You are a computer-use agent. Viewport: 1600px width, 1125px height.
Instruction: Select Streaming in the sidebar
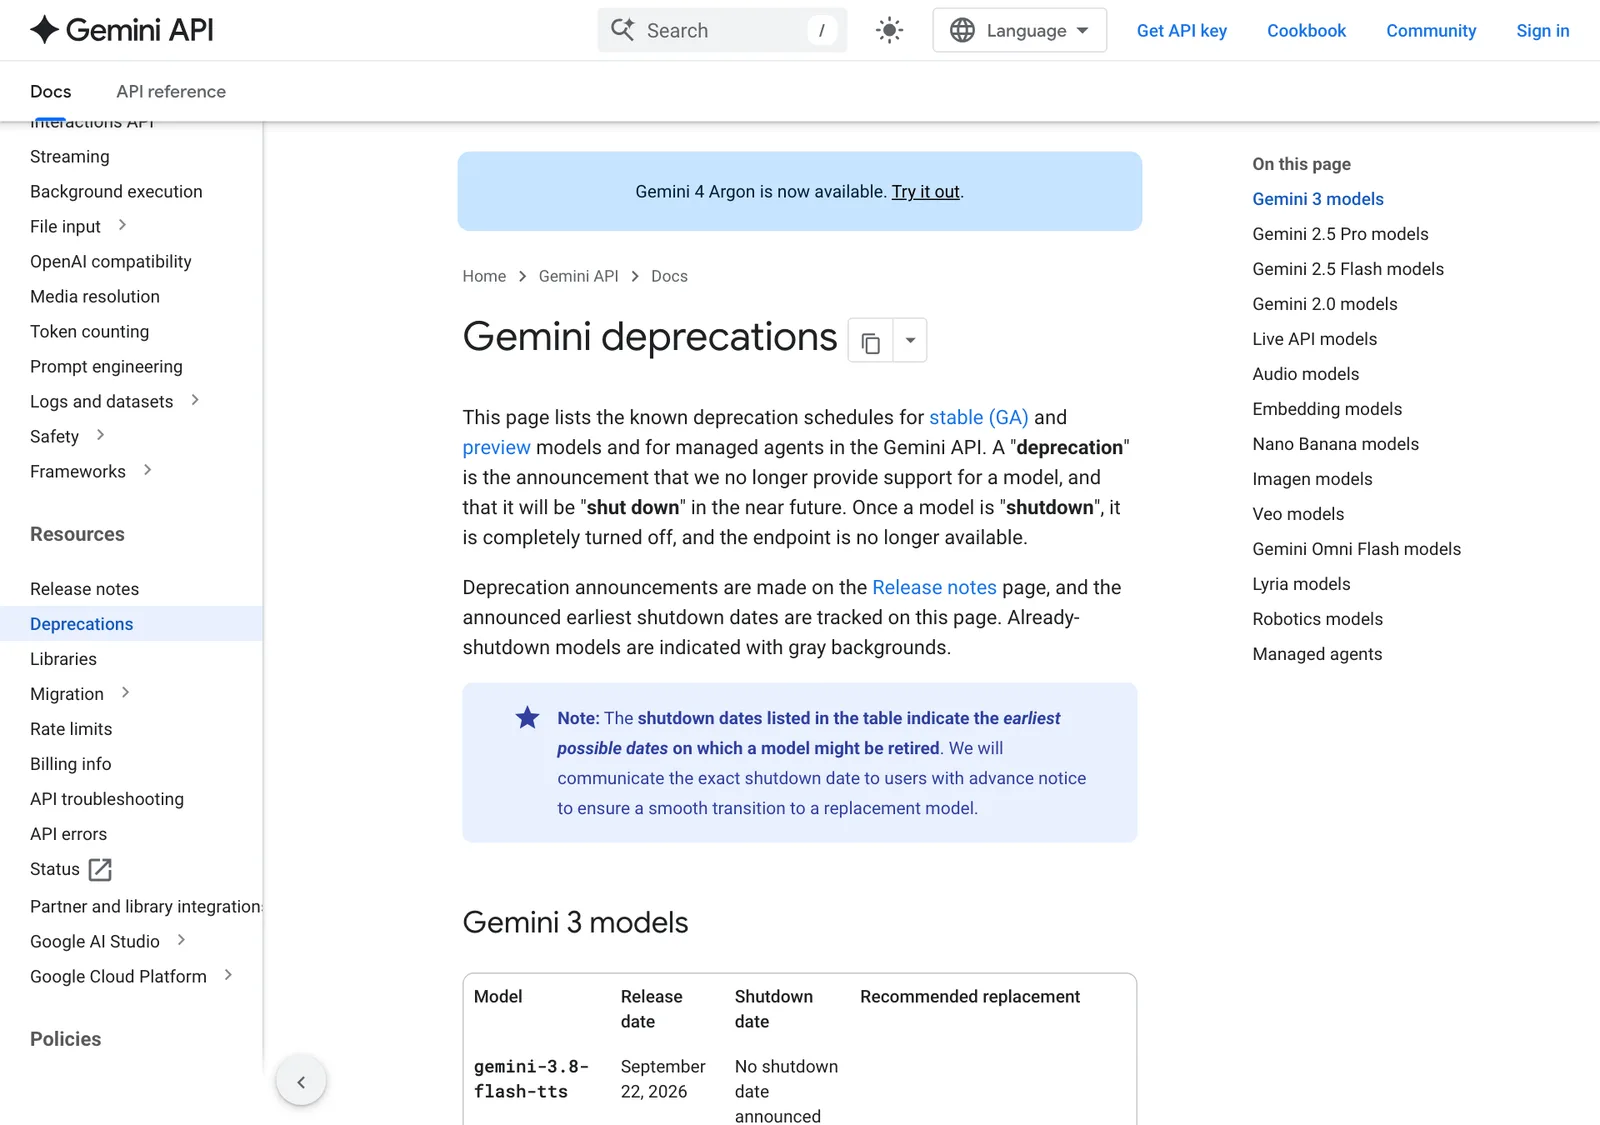coord(70,156)
